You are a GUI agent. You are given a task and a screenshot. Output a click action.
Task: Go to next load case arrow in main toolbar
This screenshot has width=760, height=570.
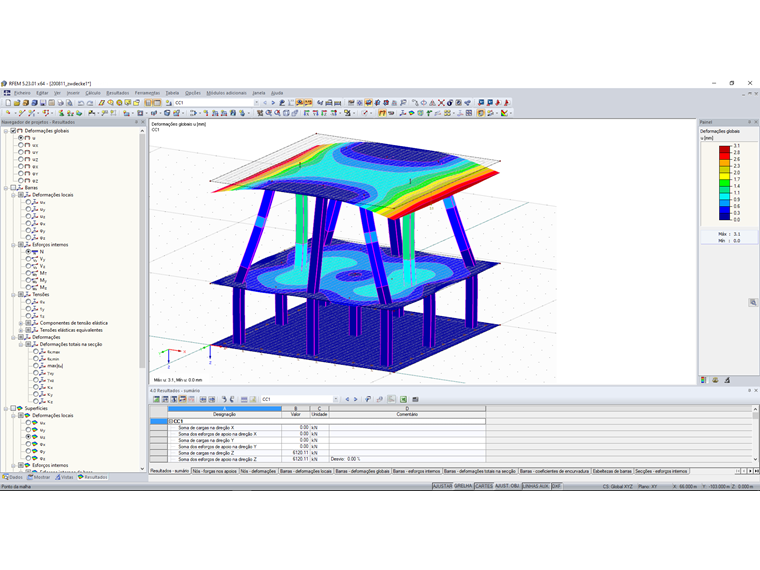point(273,103)
